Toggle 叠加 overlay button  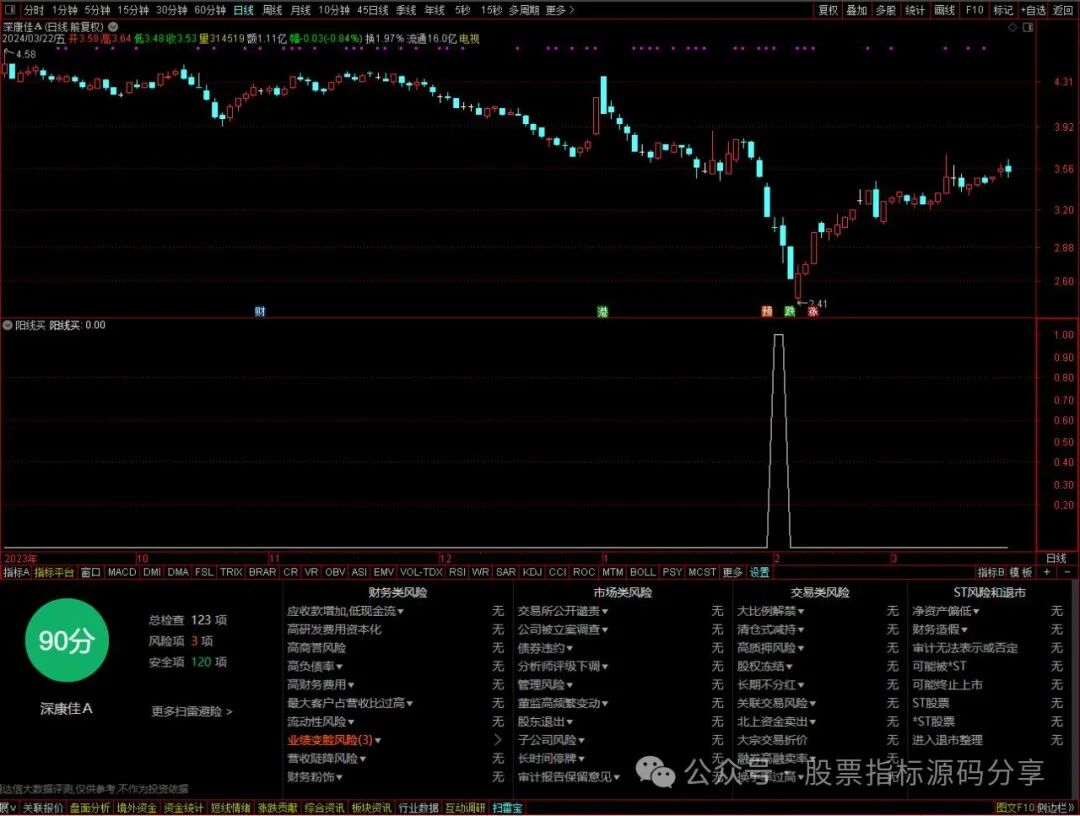tap(857, 10)
